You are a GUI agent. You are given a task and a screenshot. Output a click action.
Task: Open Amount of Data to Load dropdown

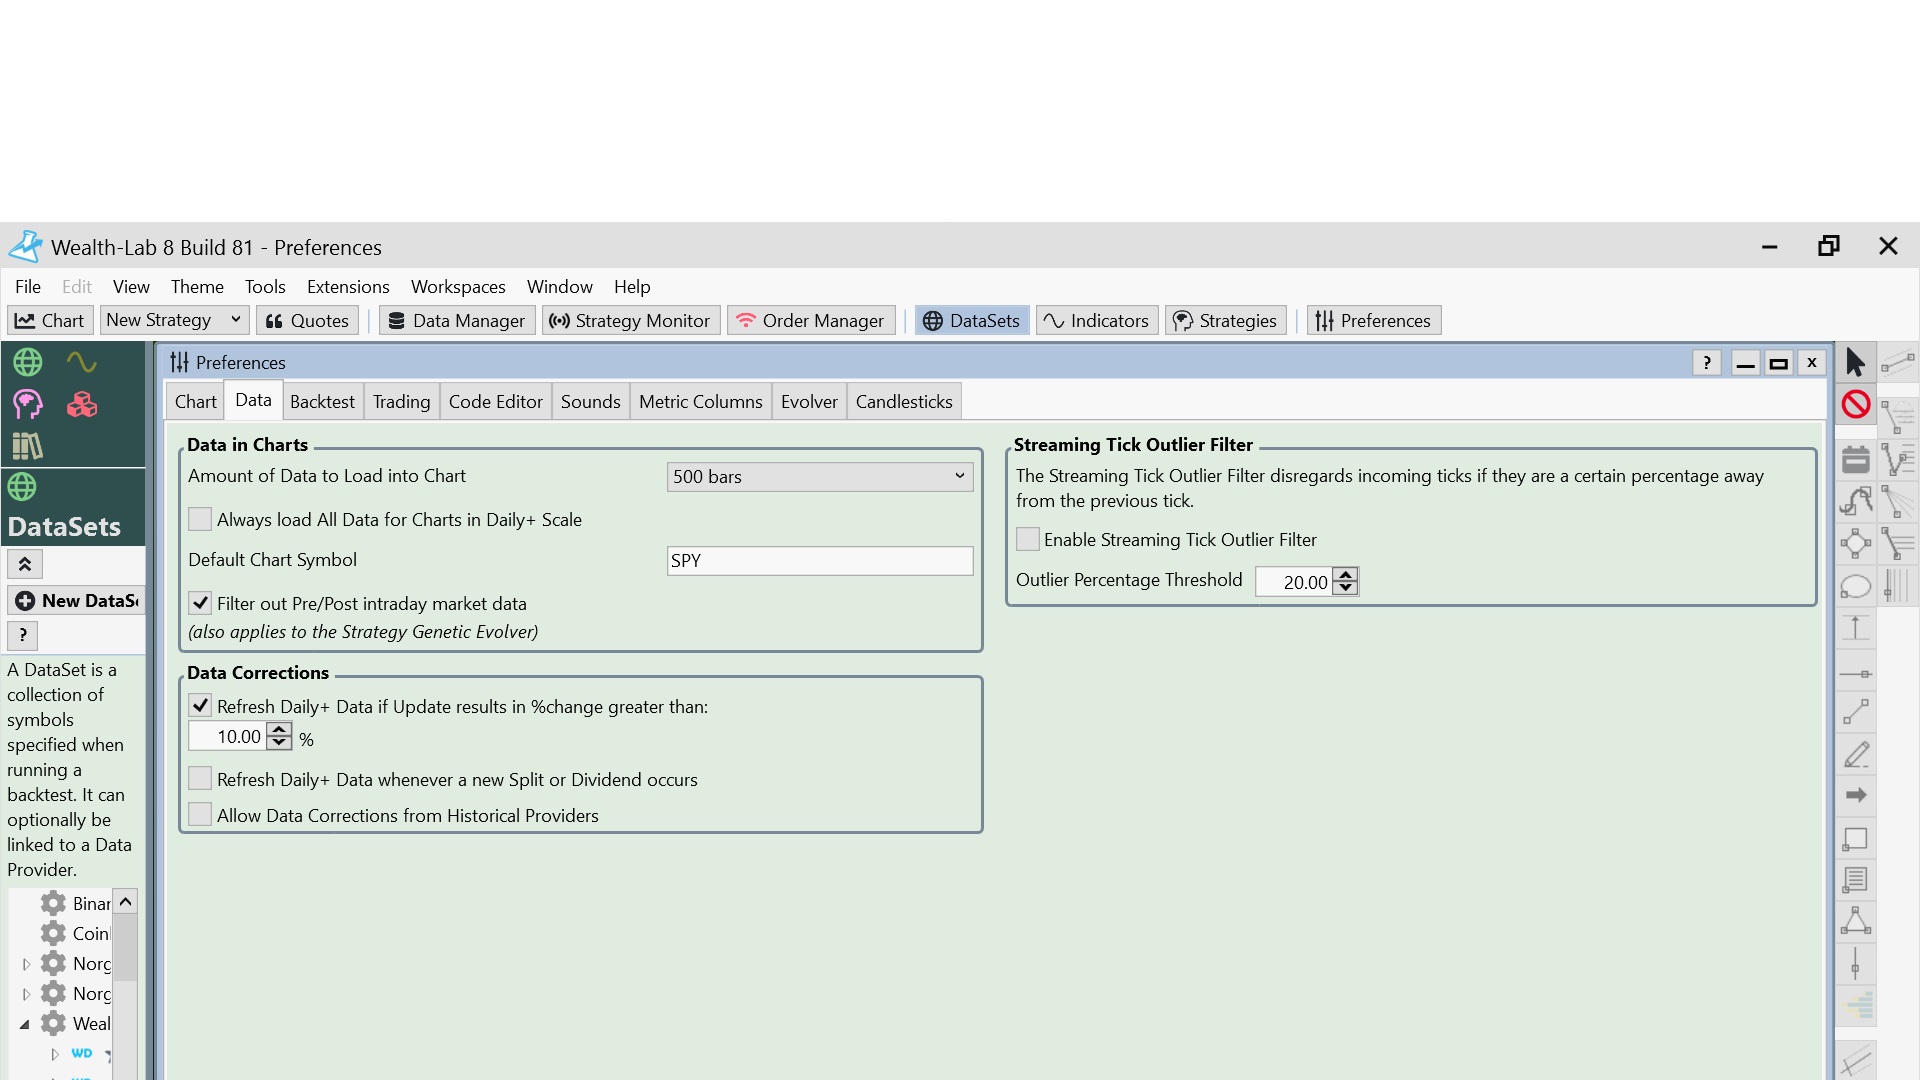pos(820,477)
